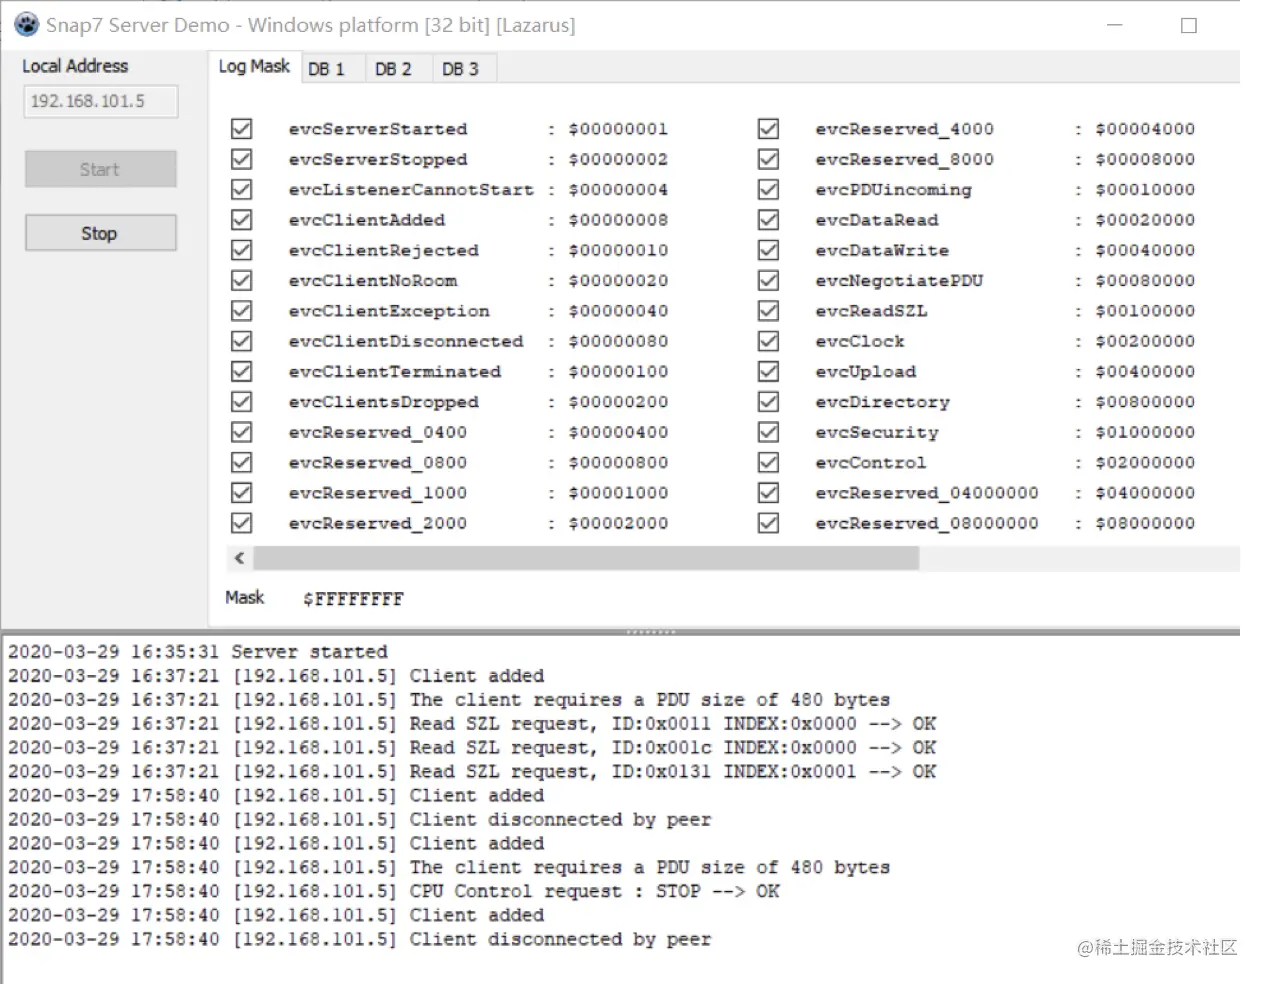Click the Local Address input field
This screenshot has width=1264, height=984.
(x=100, y=101)
